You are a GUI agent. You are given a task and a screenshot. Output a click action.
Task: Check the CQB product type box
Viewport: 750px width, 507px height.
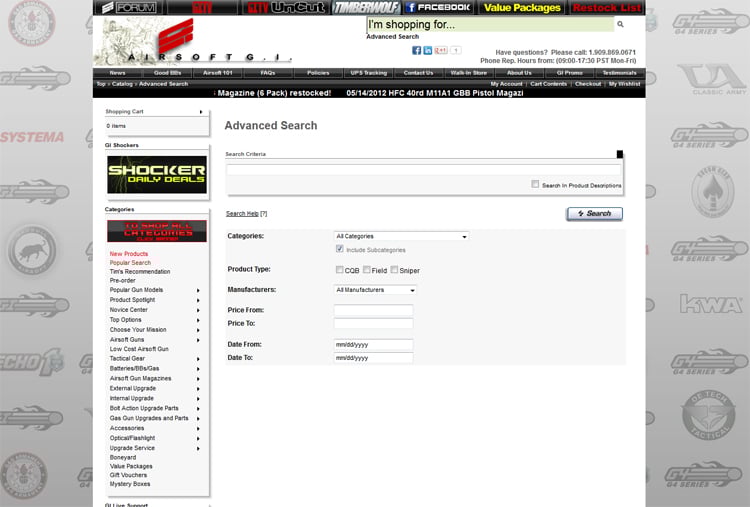point(340,269)
